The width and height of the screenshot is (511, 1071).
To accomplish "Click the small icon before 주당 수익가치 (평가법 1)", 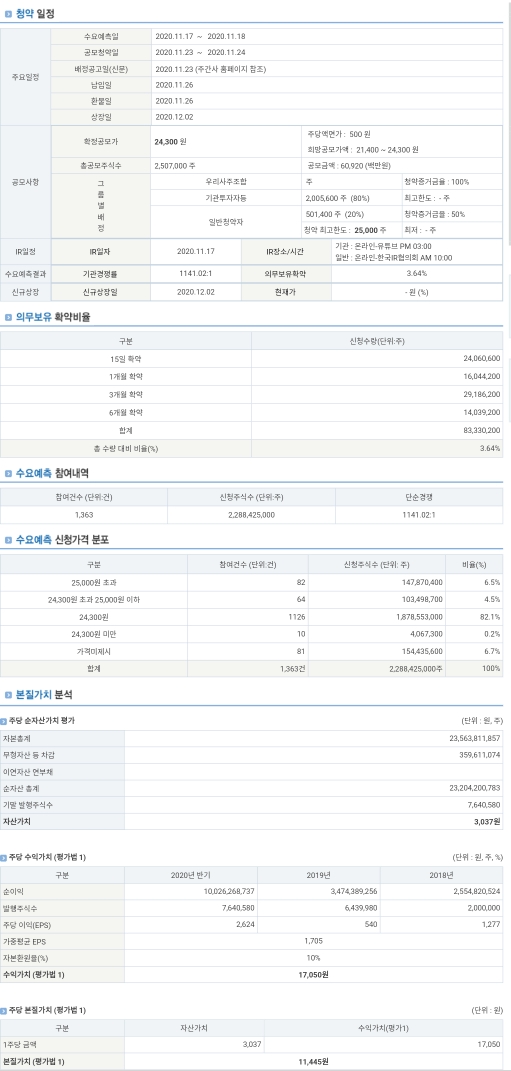I will pyautogui.click(x=3, y=857).
